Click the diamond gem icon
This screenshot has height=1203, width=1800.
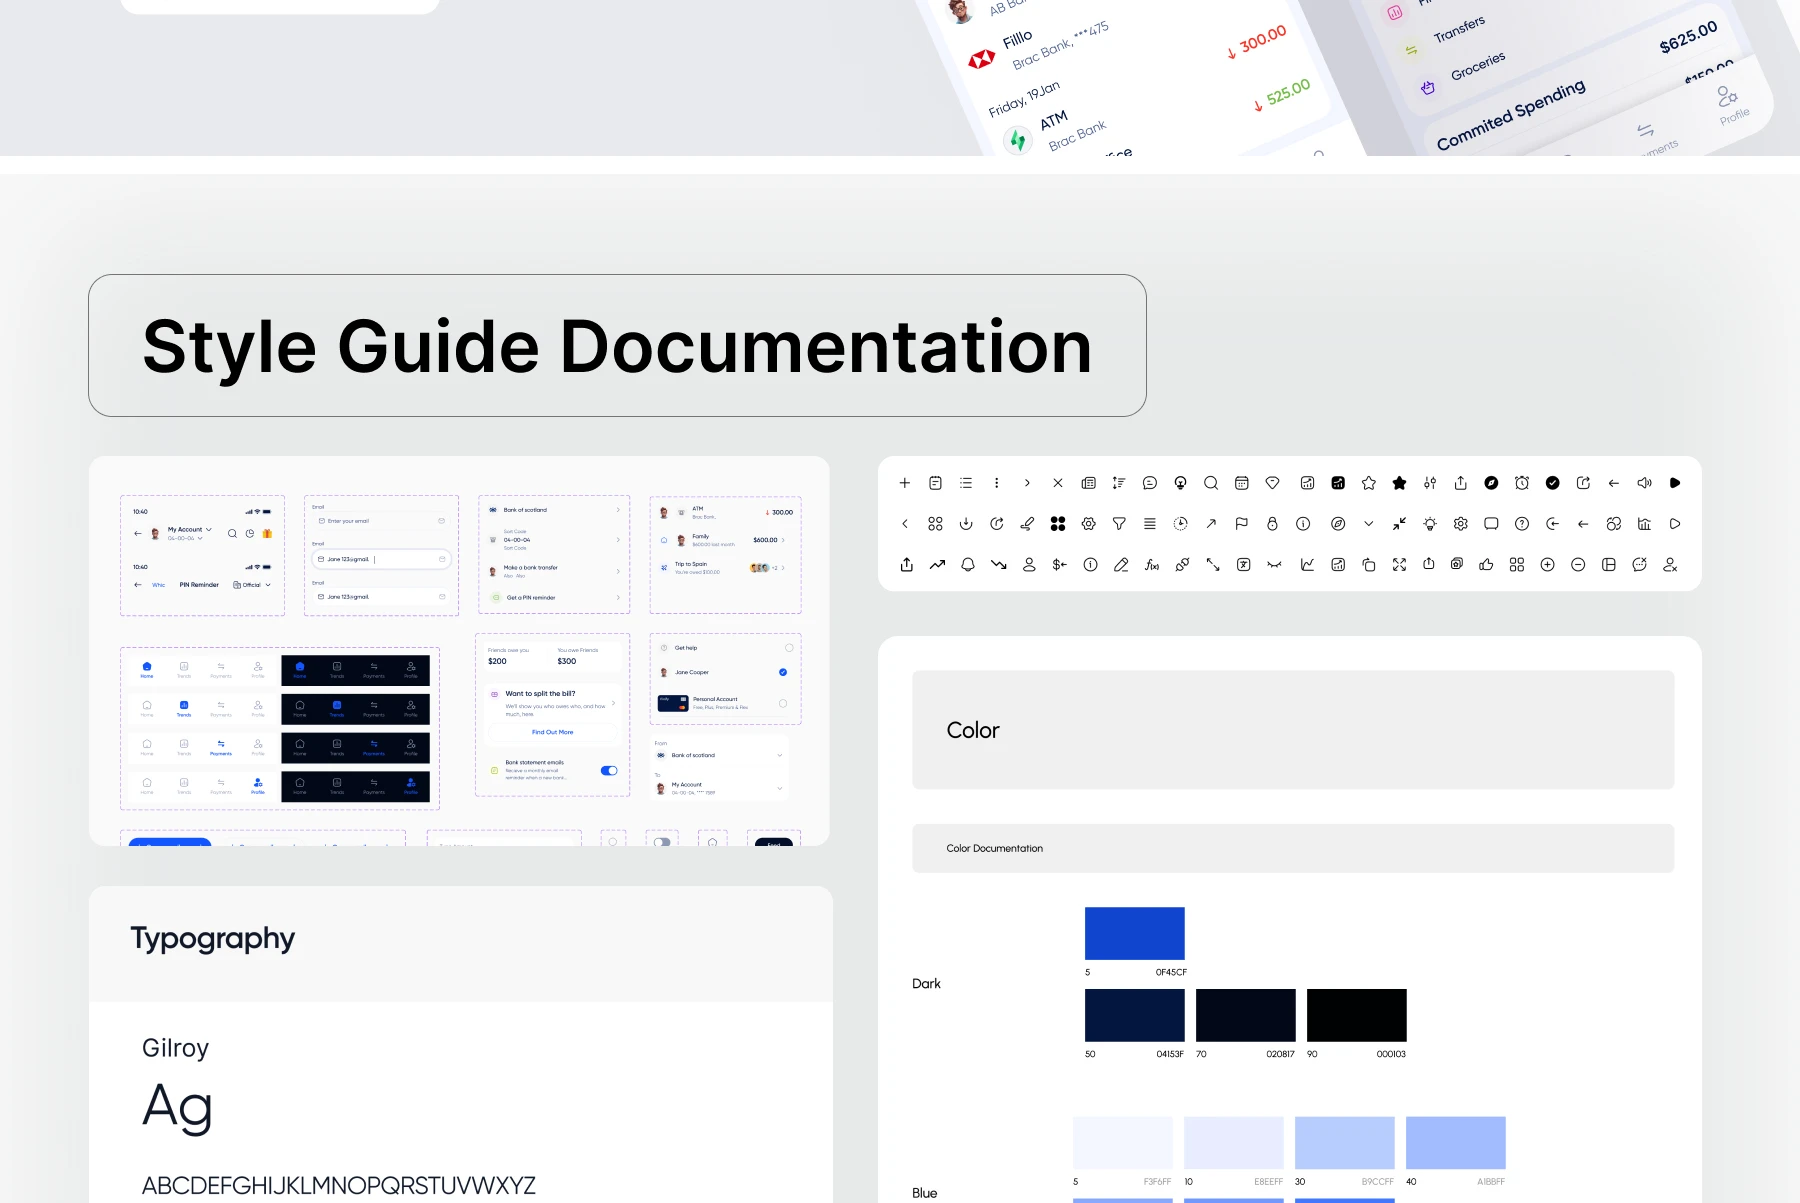(x=1272, y=483)
